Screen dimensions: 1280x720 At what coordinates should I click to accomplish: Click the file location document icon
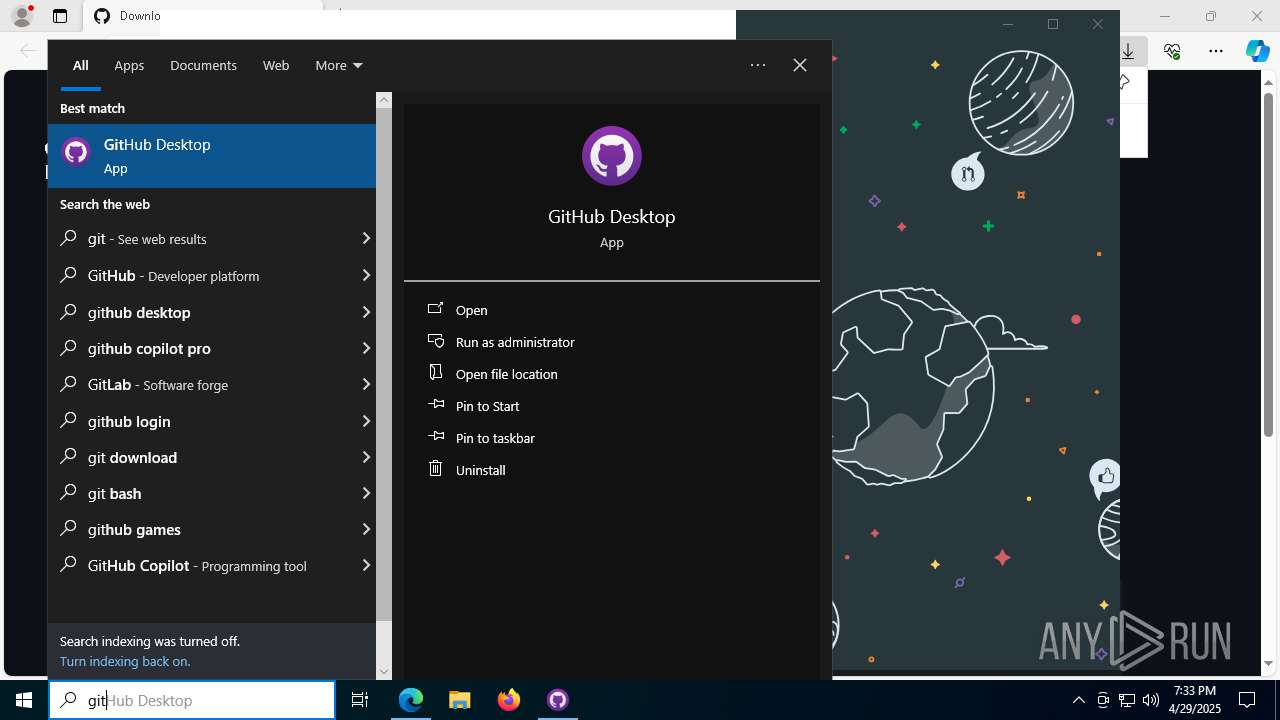[x=435, y=372]
